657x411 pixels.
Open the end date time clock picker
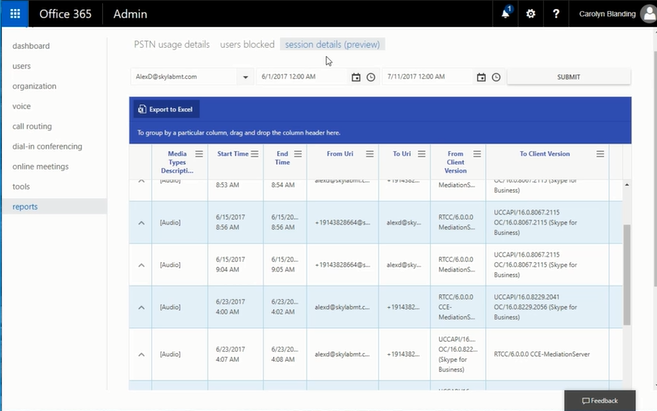(x=496, y=77)
